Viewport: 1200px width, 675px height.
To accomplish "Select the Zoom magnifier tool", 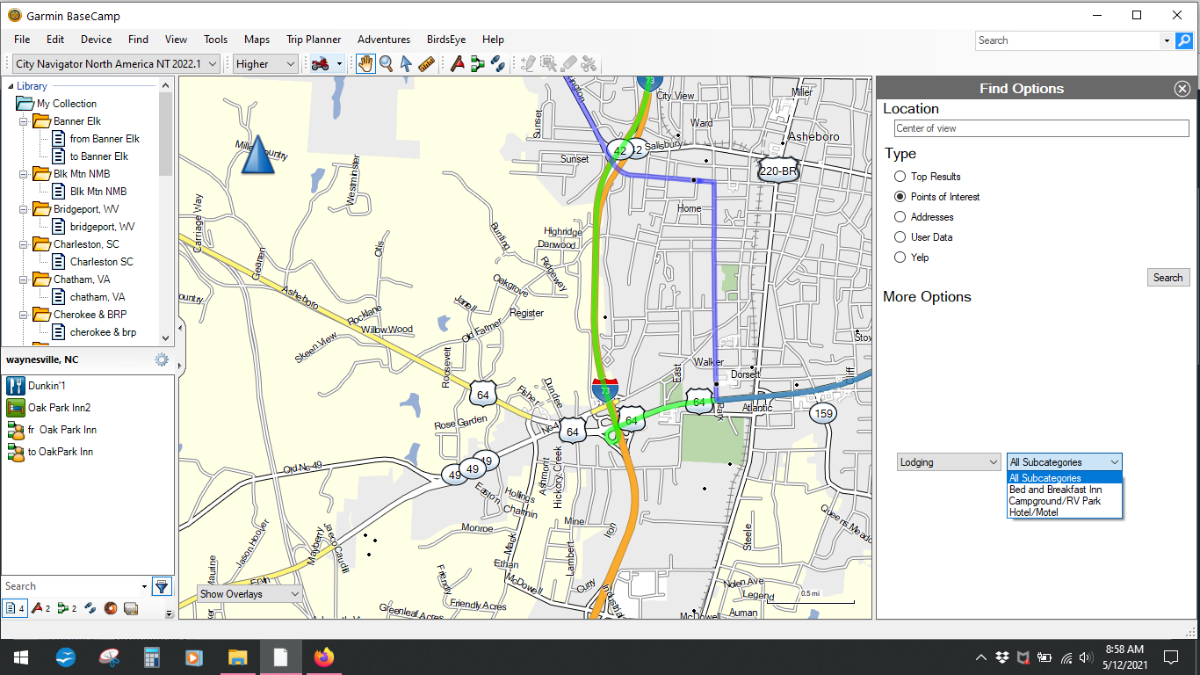I will coord(386,64).
